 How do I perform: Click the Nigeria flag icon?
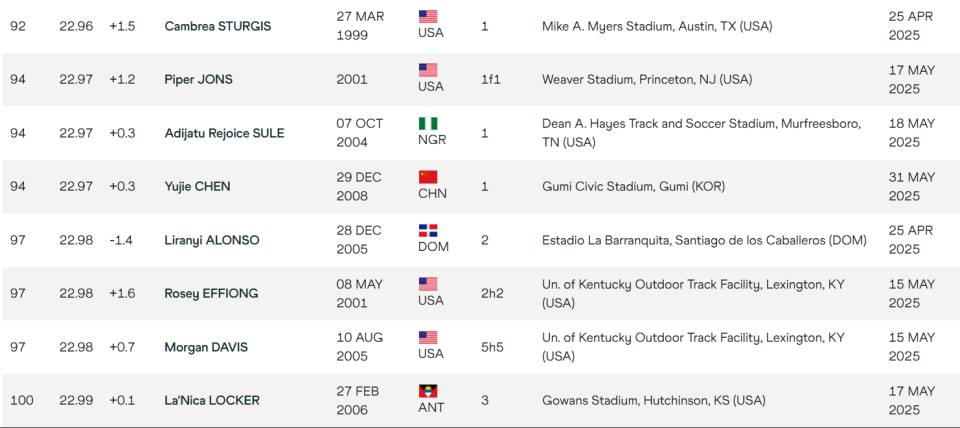pyautogui.click(x=428, y=124)
